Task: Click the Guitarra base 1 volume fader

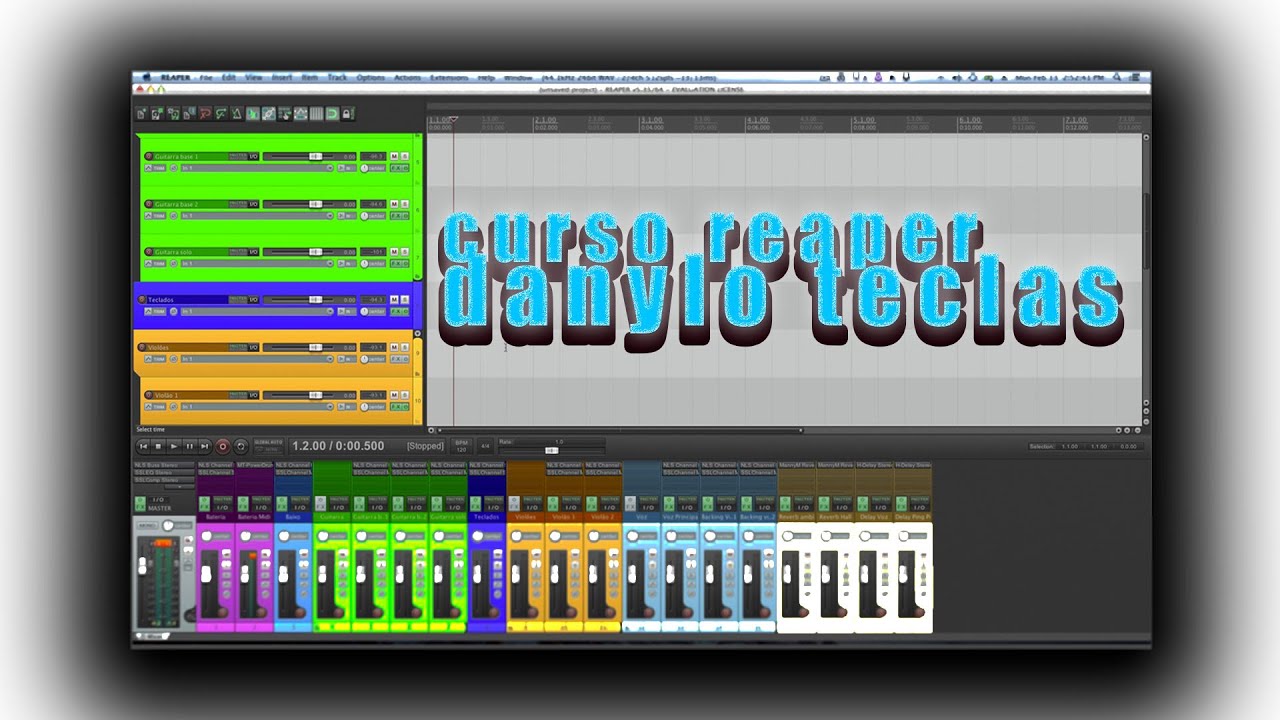Action: click(315, 157)
